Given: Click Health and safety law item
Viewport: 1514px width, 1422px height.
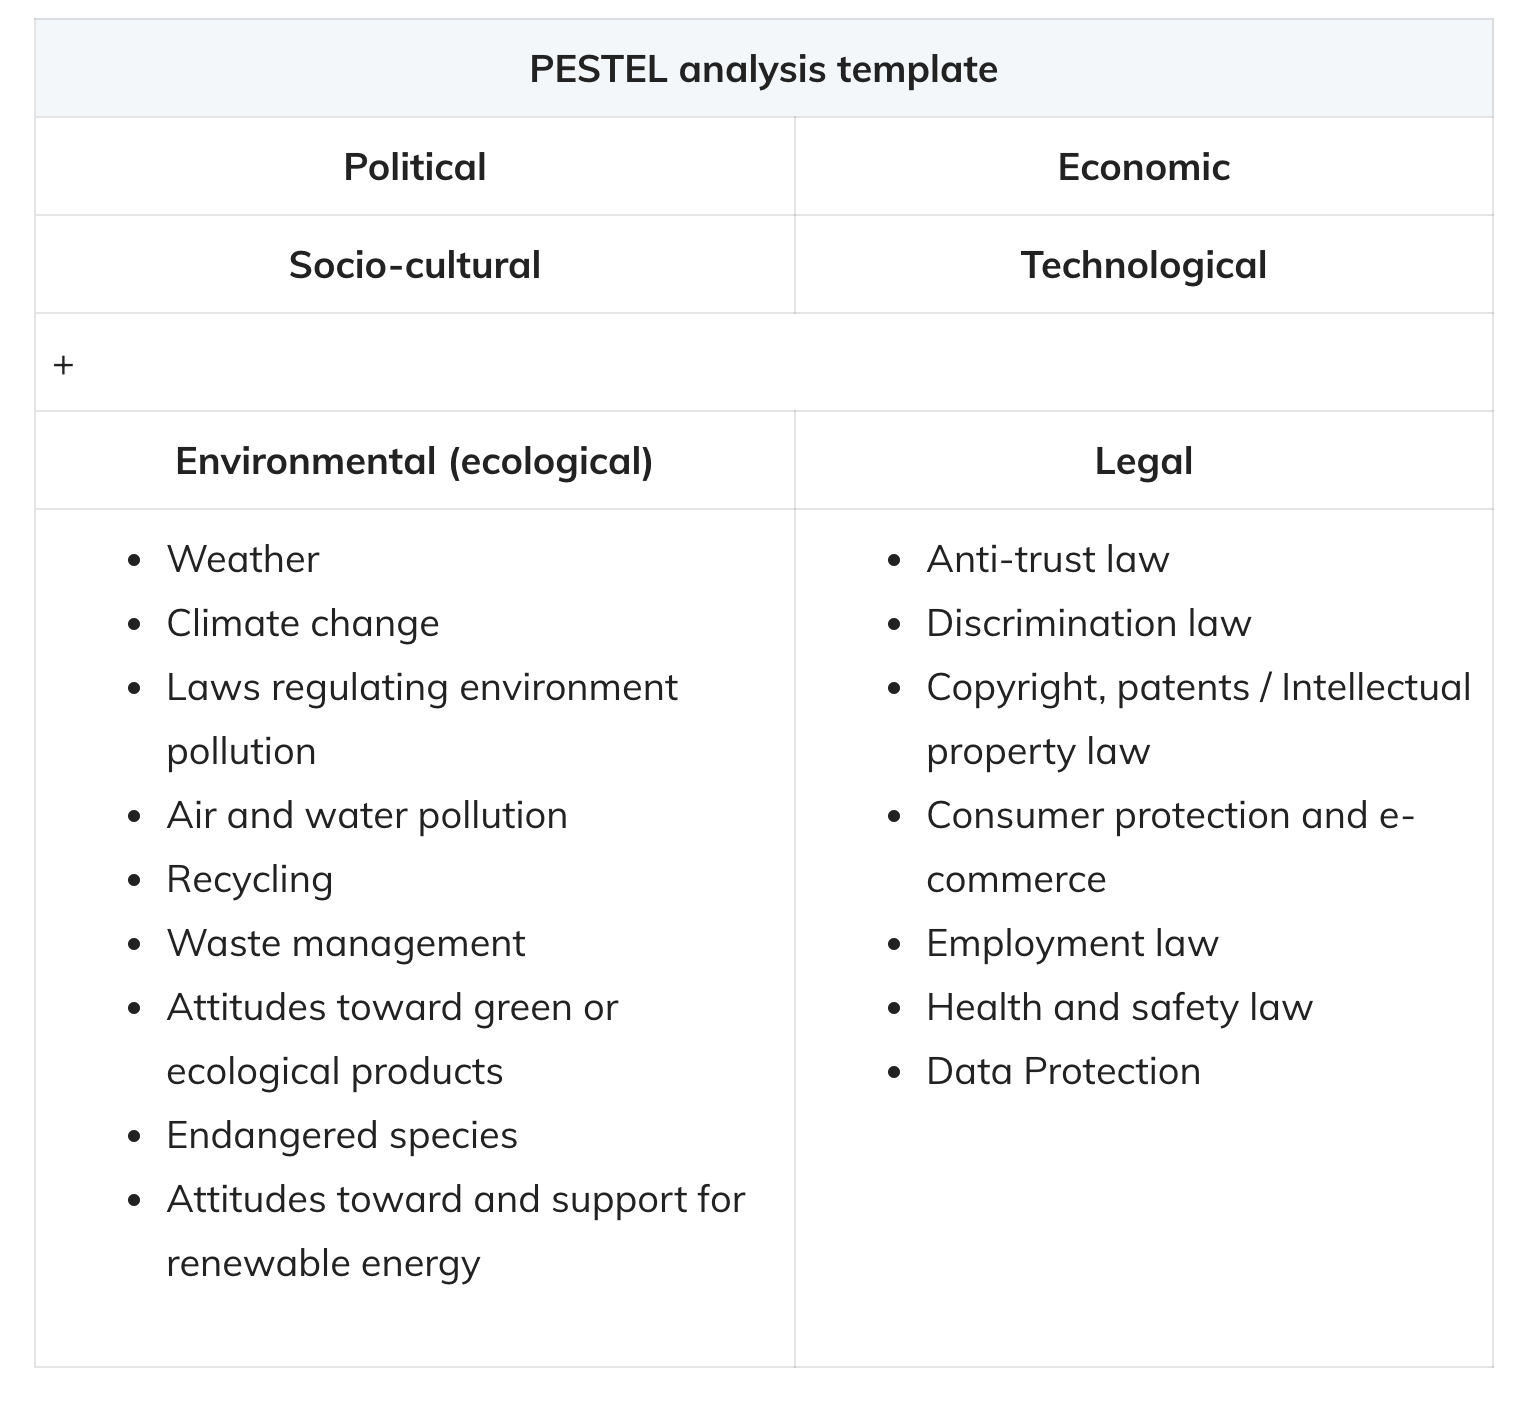Looking at the screenshot, I should 1119,1007.
